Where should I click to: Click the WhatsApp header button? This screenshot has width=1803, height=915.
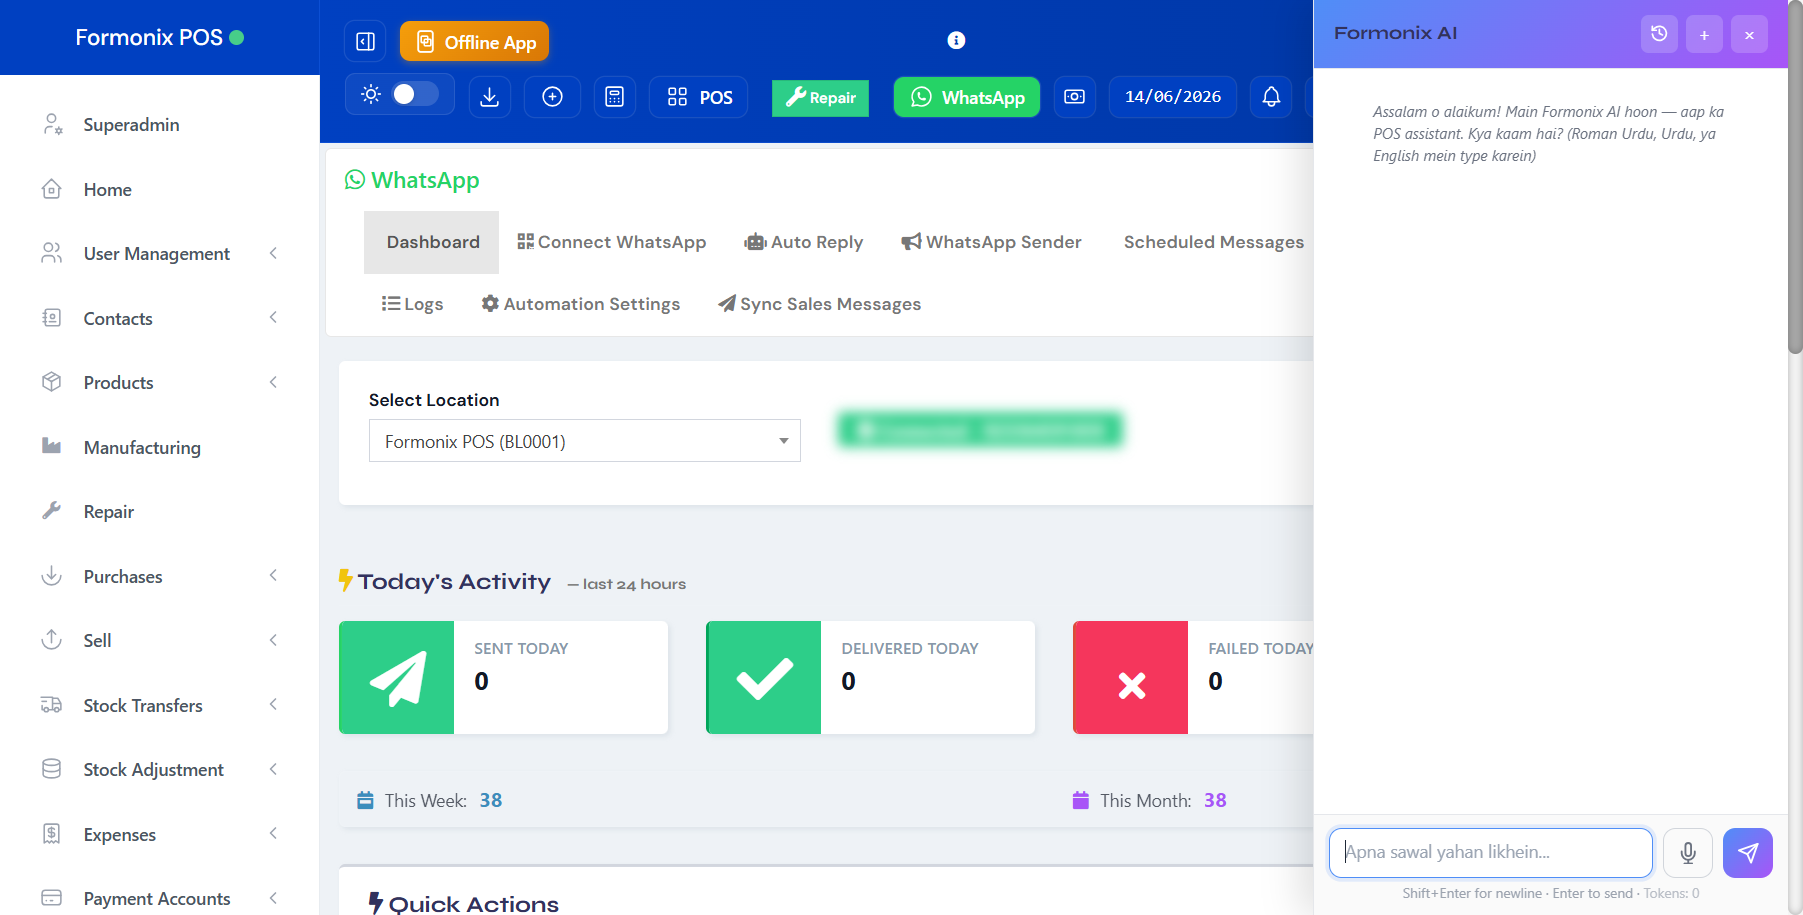[966, 97]
